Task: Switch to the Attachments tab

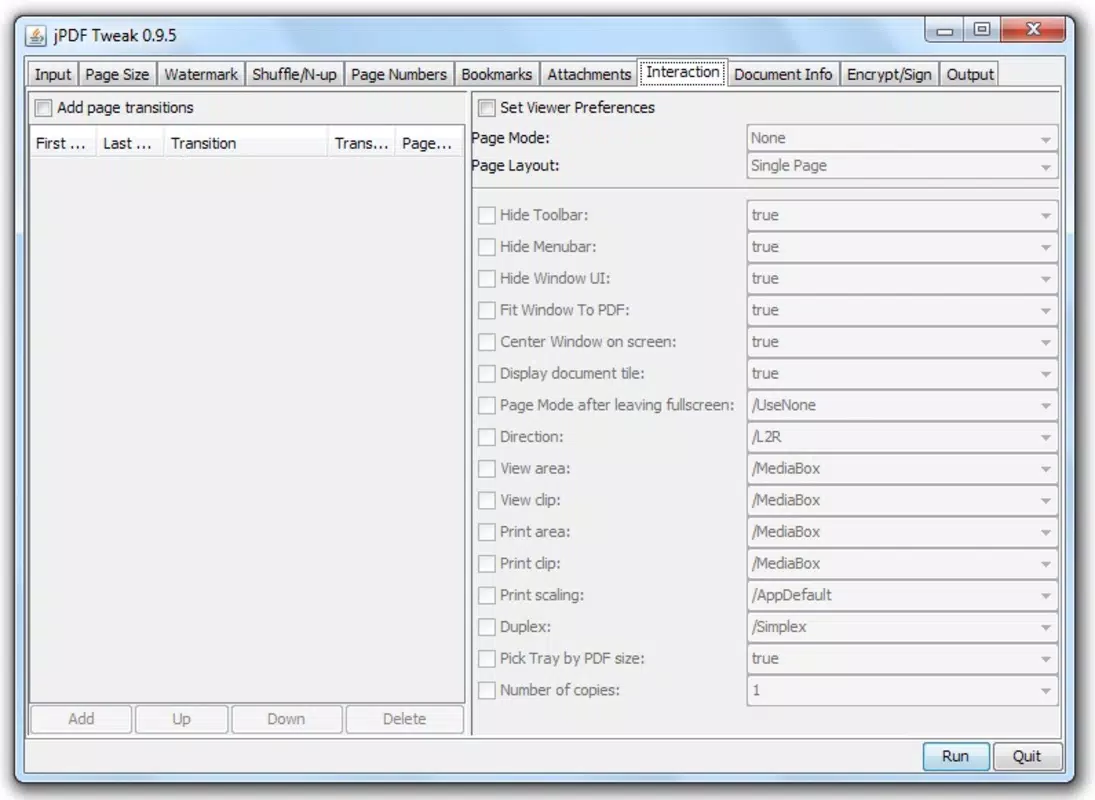Action: [x=589, y=74]
